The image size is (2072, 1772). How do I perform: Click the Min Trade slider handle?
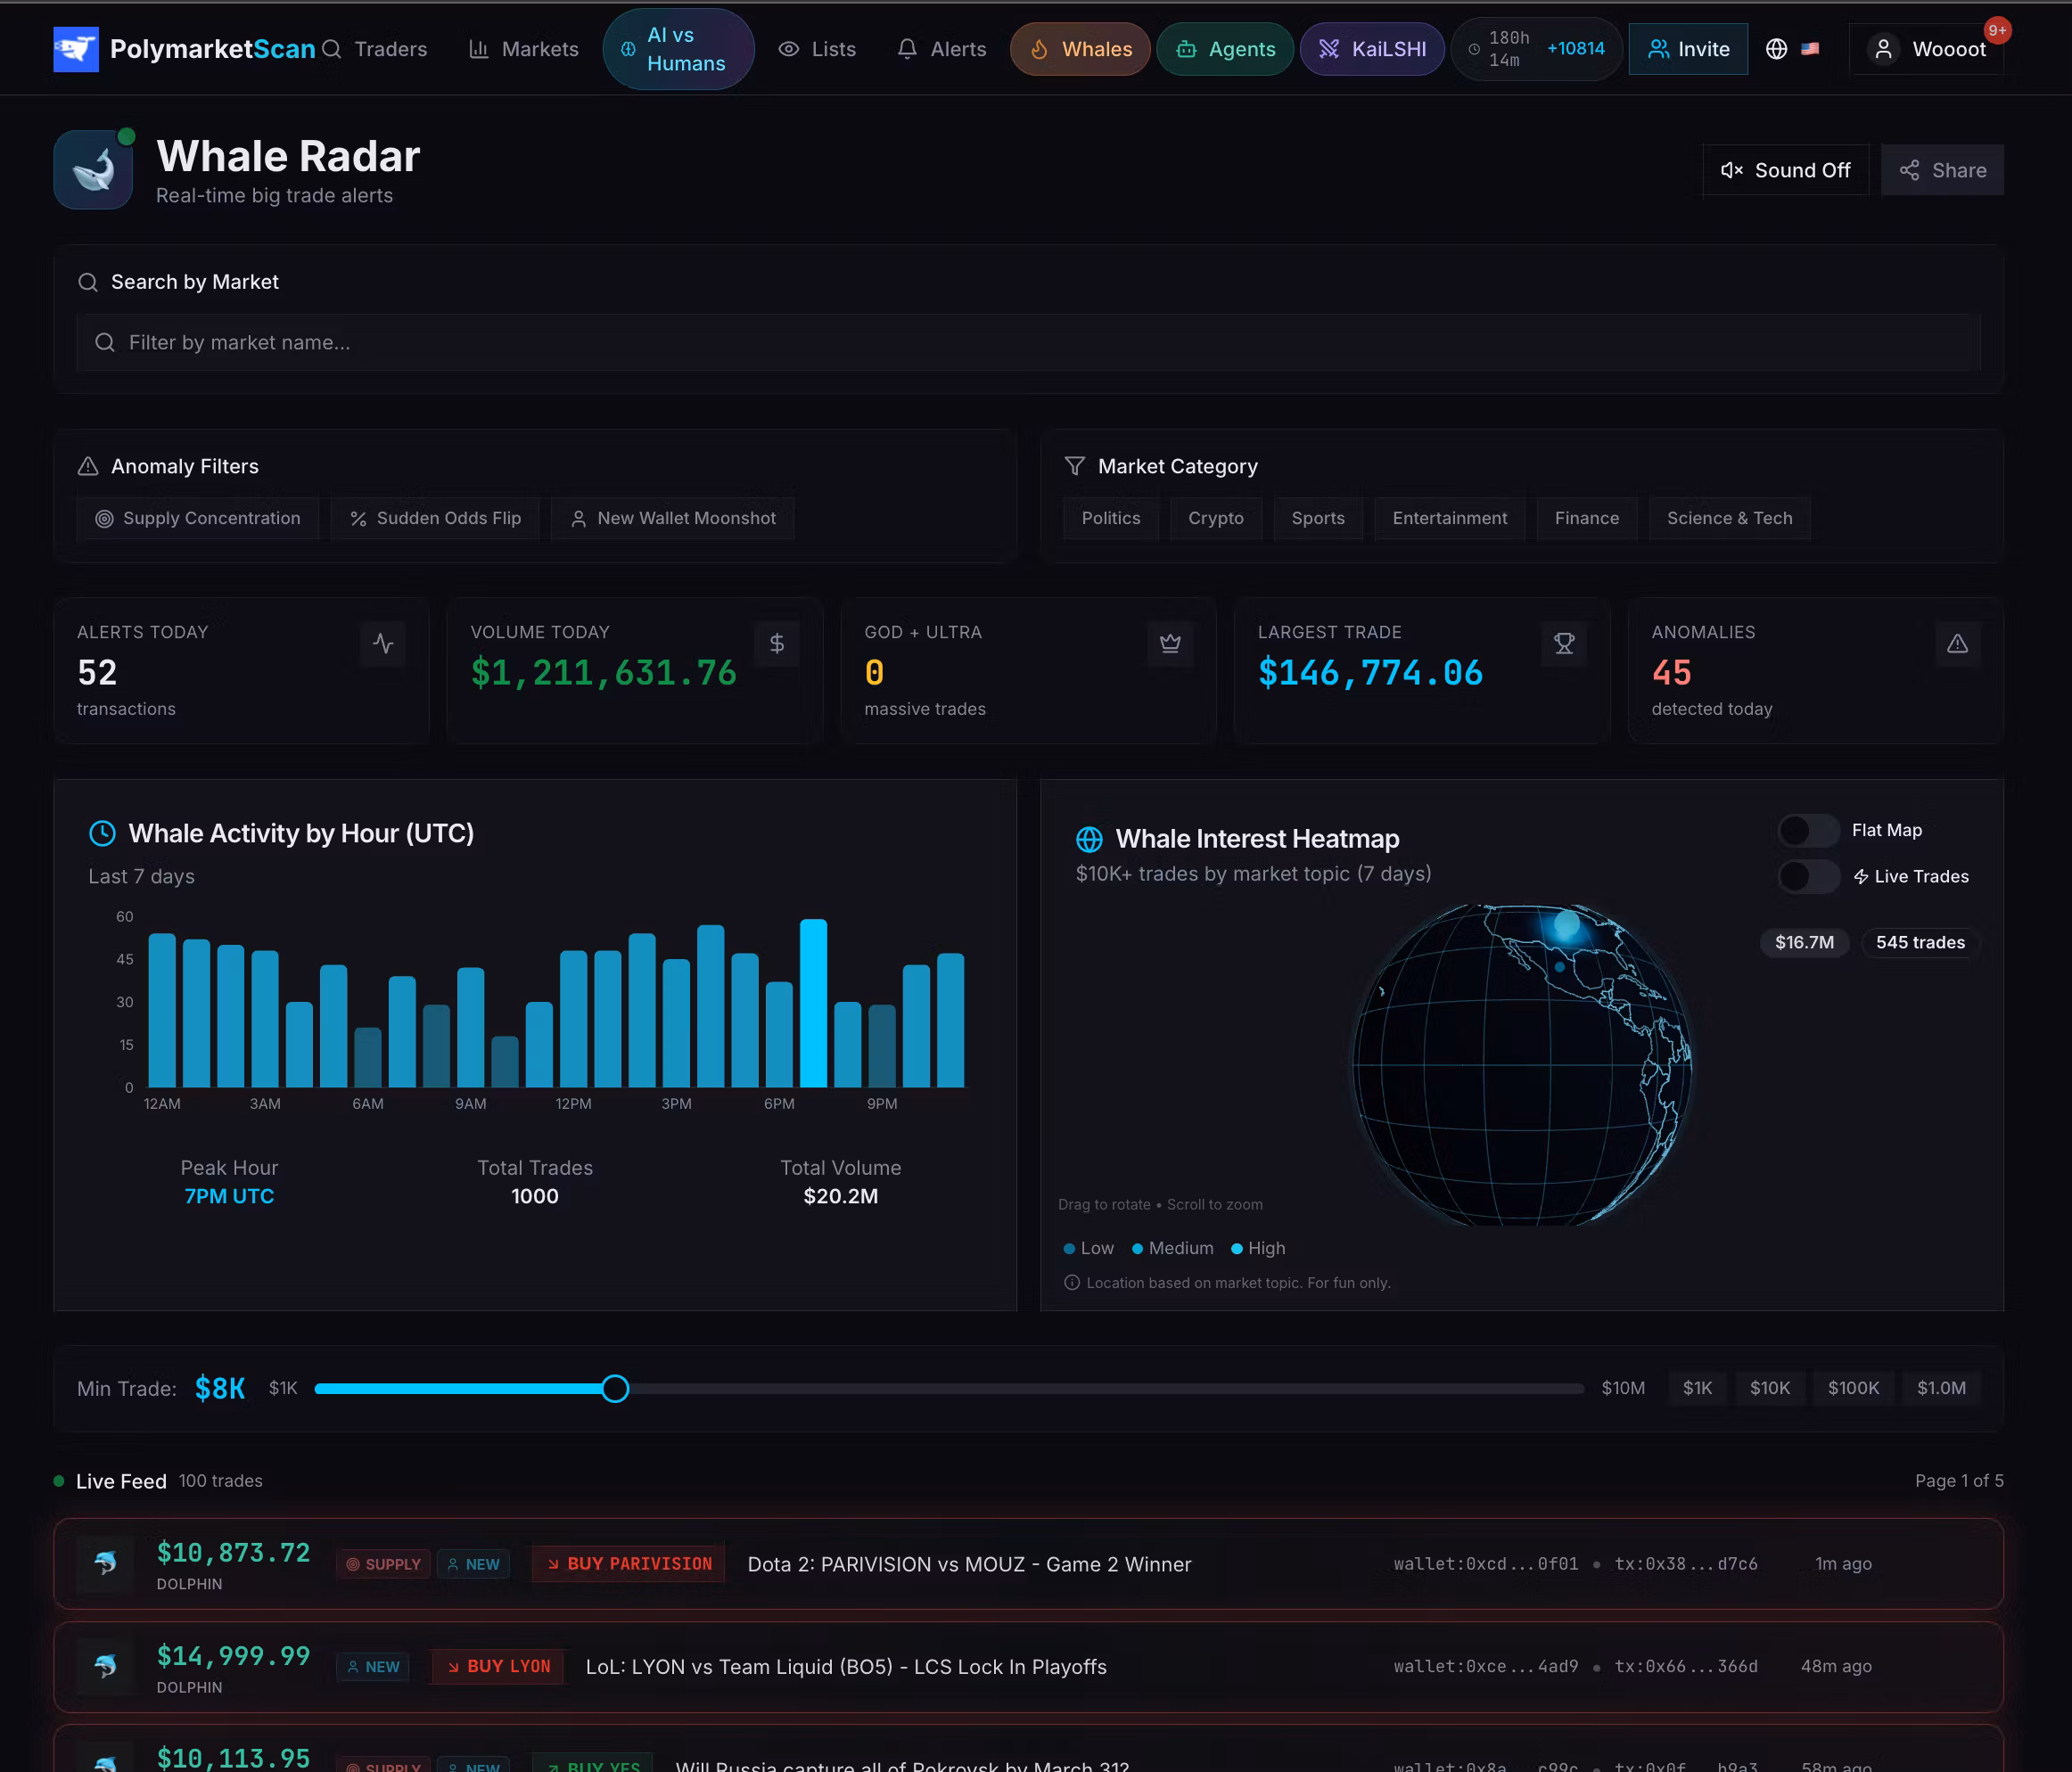(x=615, y=1388)
